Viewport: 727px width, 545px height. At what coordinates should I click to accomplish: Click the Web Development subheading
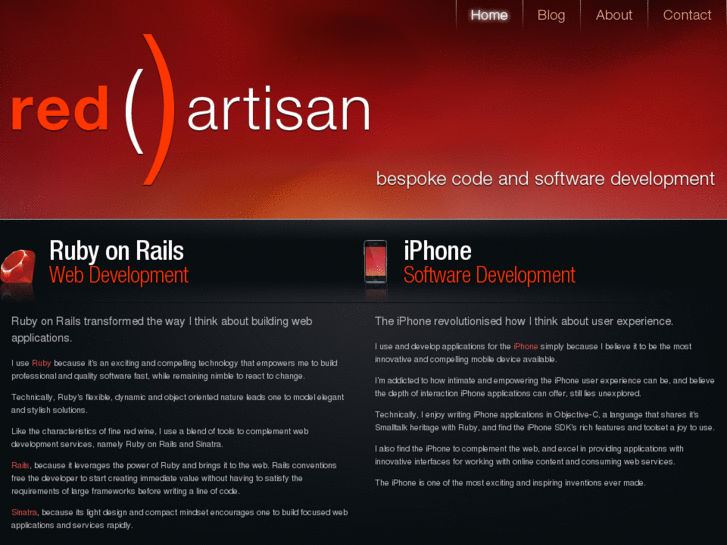tap(119, 275)
